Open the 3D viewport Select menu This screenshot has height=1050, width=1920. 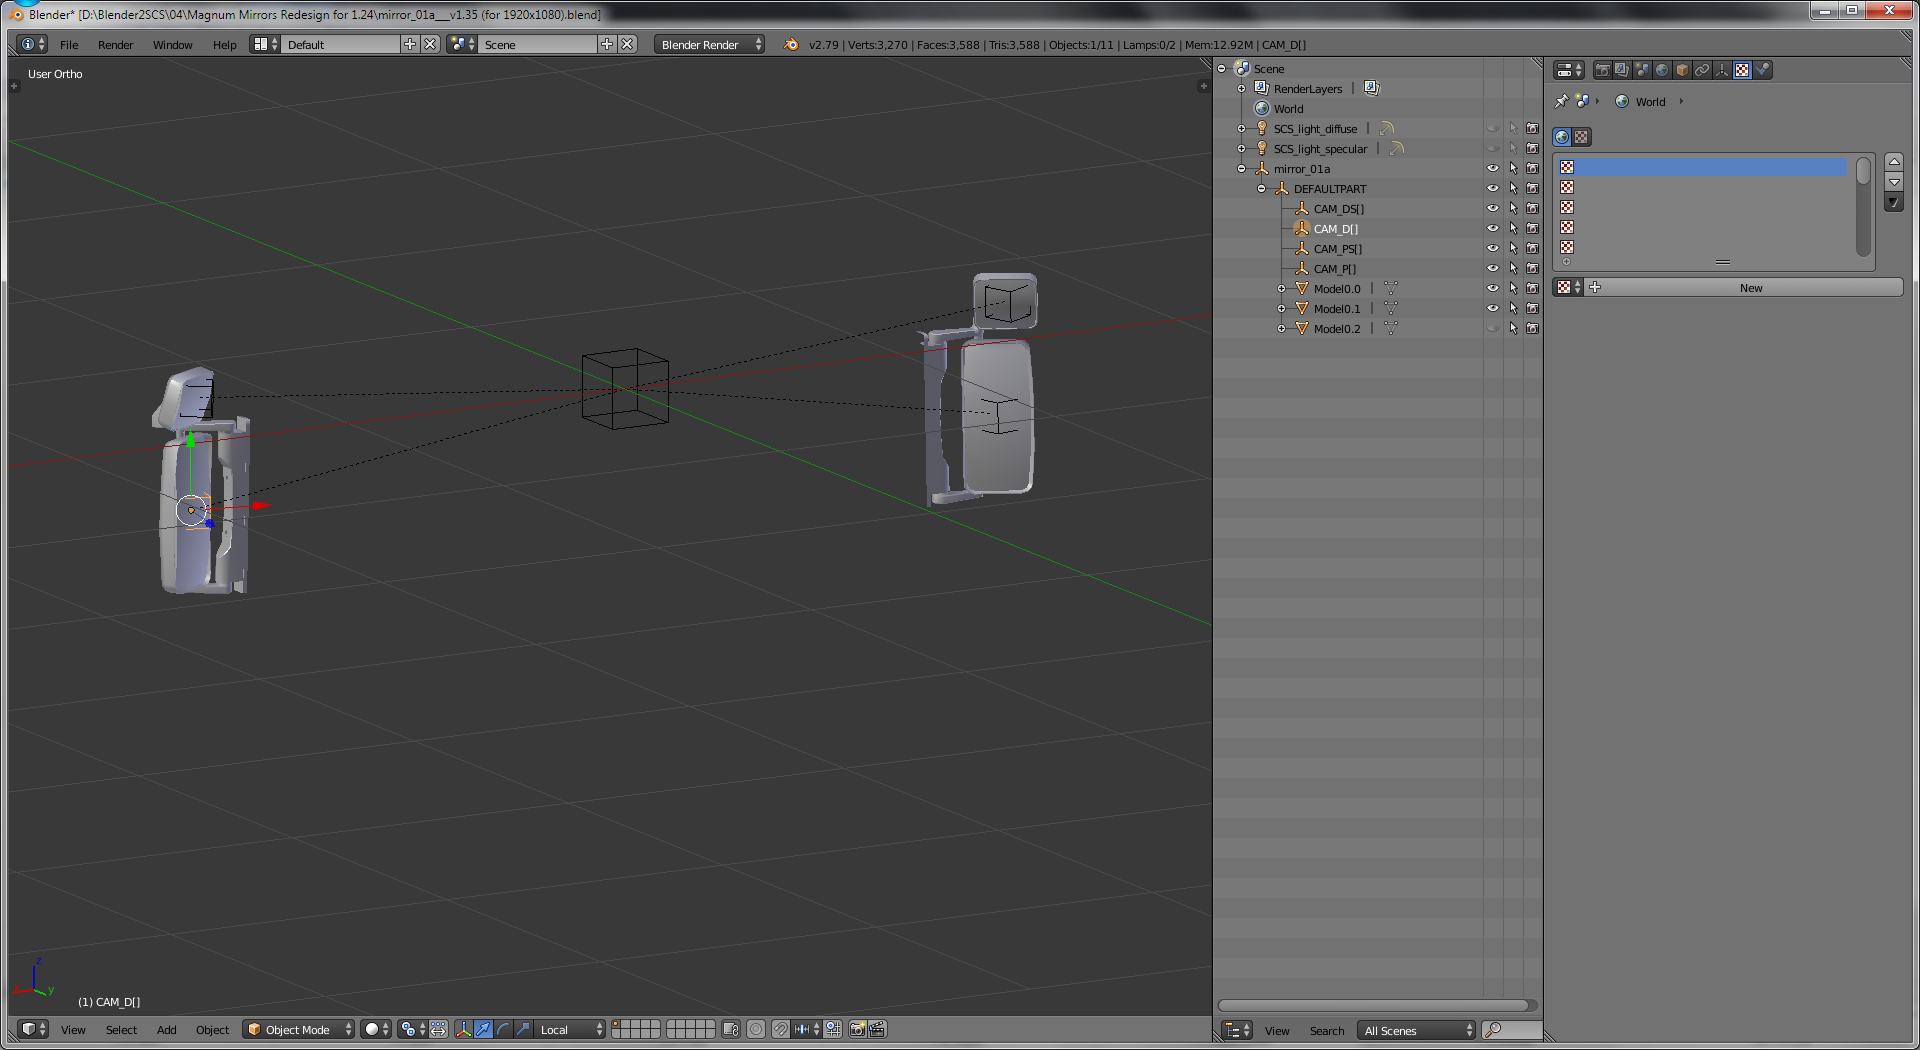pos(121,1030)
